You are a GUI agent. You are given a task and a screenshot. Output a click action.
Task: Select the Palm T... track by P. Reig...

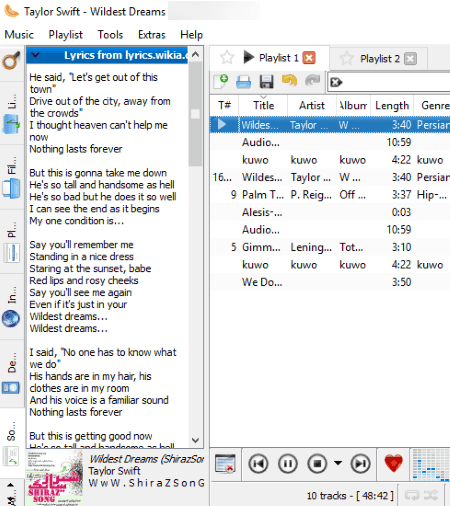(330, 195)
